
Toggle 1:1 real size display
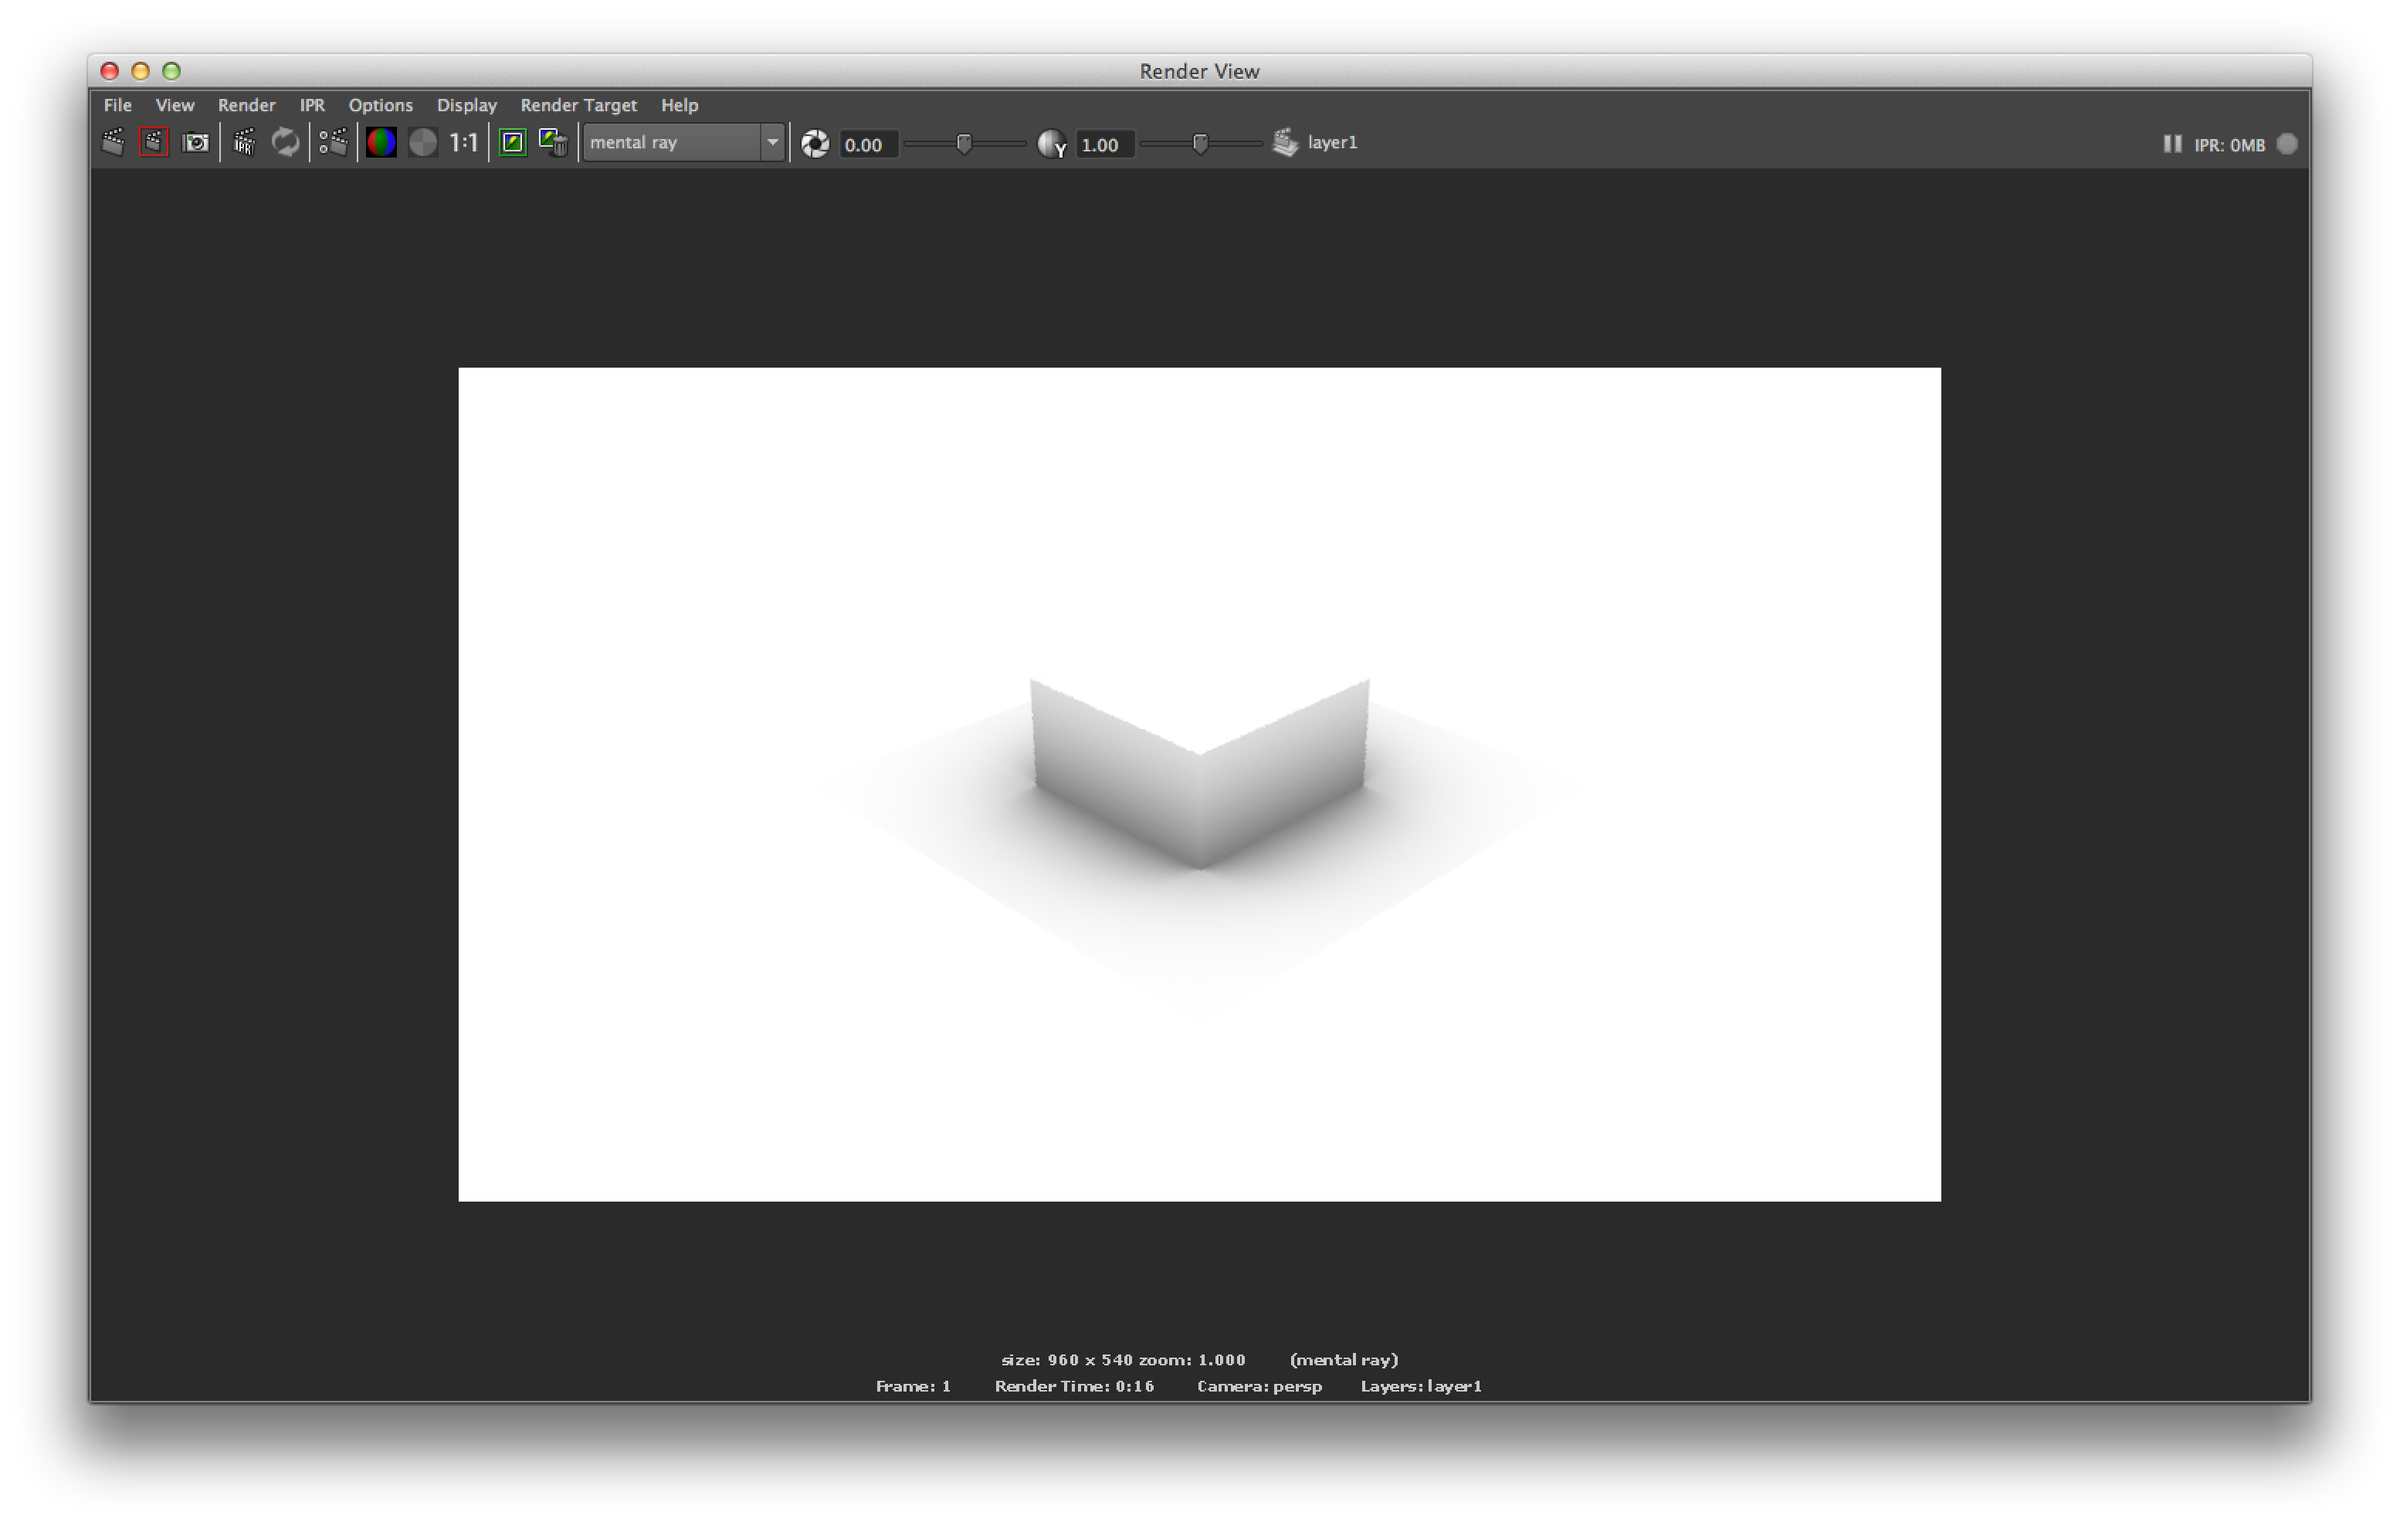(461, 143)
